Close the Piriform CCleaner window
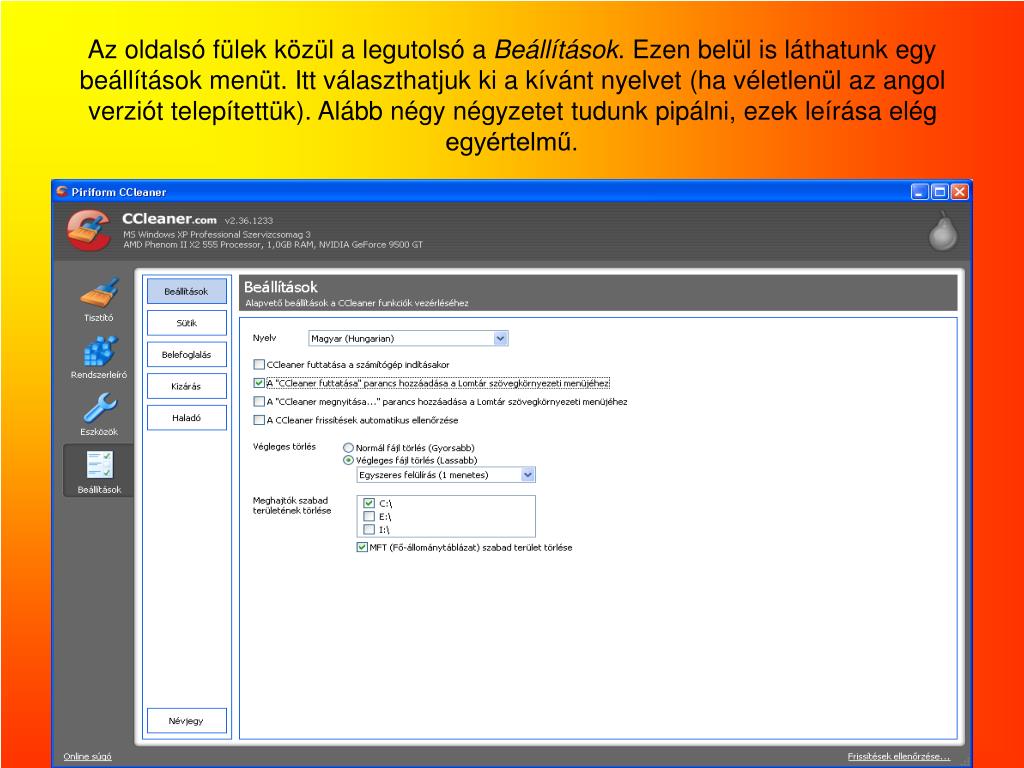The image size is (1024, 768). tap(959, 192)
